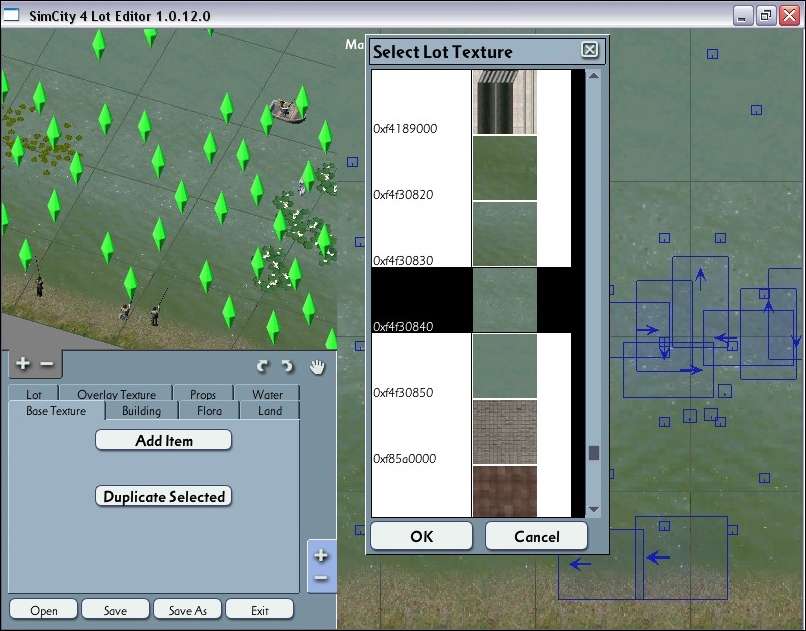Click the Add Item button
This screenshot has width=806, height=631.
[x=163, y=440]
